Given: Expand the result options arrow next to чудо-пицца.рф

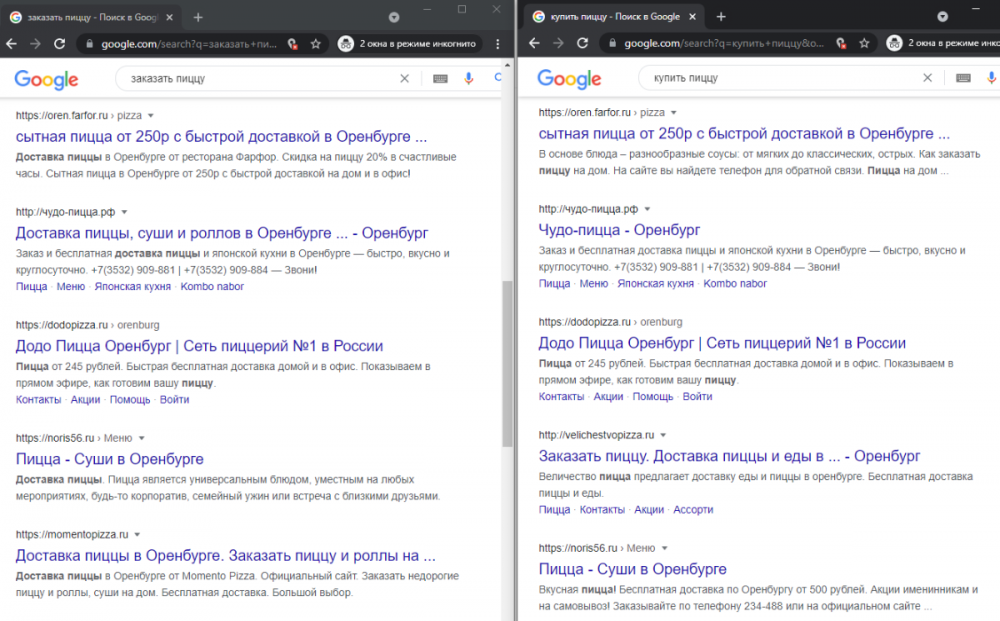Looking at the screenshot, I should (x=124, y=212).
